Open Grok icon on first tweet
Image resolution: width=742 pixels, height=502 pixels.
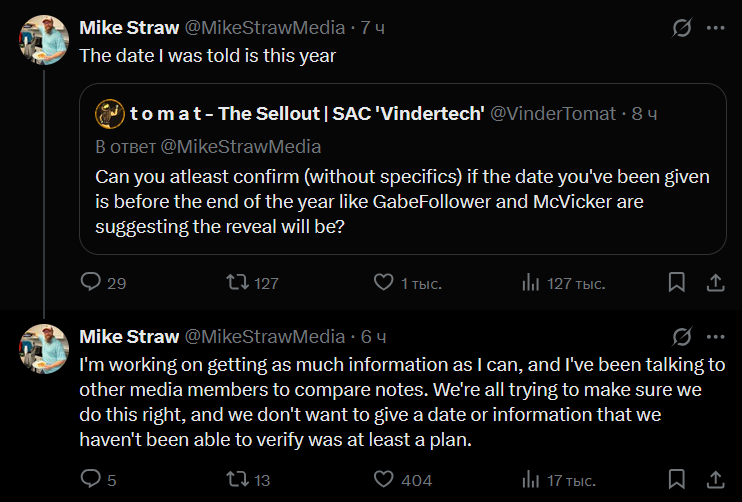point(682,29)
